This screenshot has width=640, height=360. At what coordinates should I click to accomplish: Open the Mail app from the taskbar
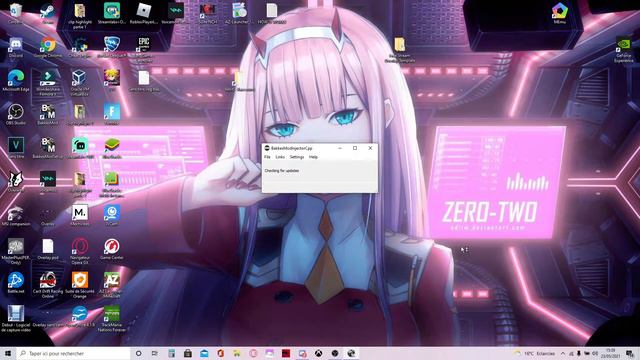(204, 353)
